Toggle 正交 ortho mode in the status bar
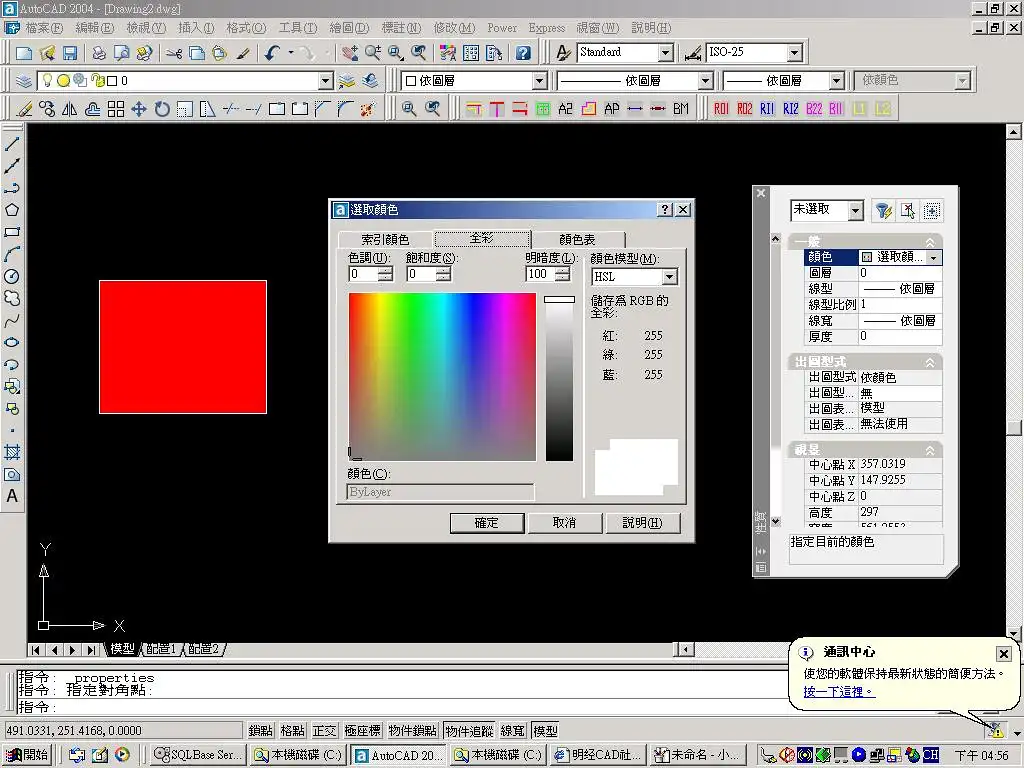The width and height of the screenshot is (1024, 768). pyautogui.click(x=325, y=731)
